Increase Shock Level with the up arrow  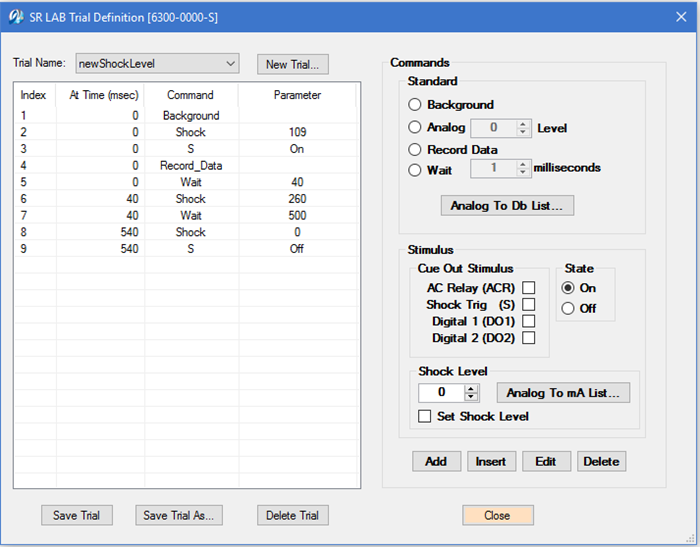pyautogui.click(x=472, y=389)
